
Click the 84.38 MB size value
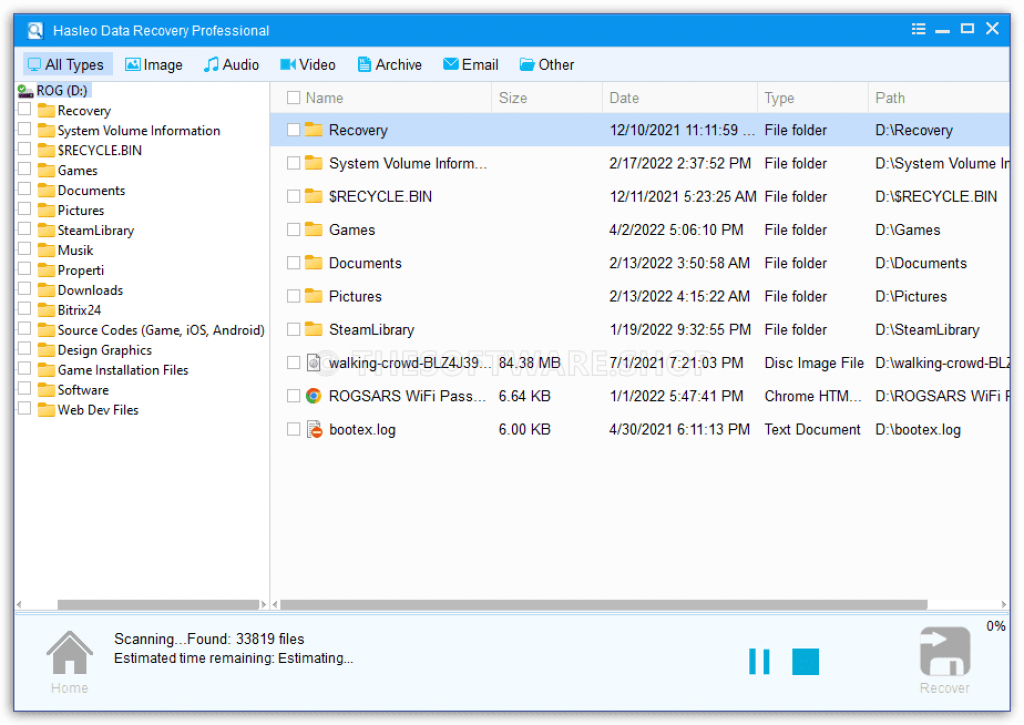click(529, 362)
